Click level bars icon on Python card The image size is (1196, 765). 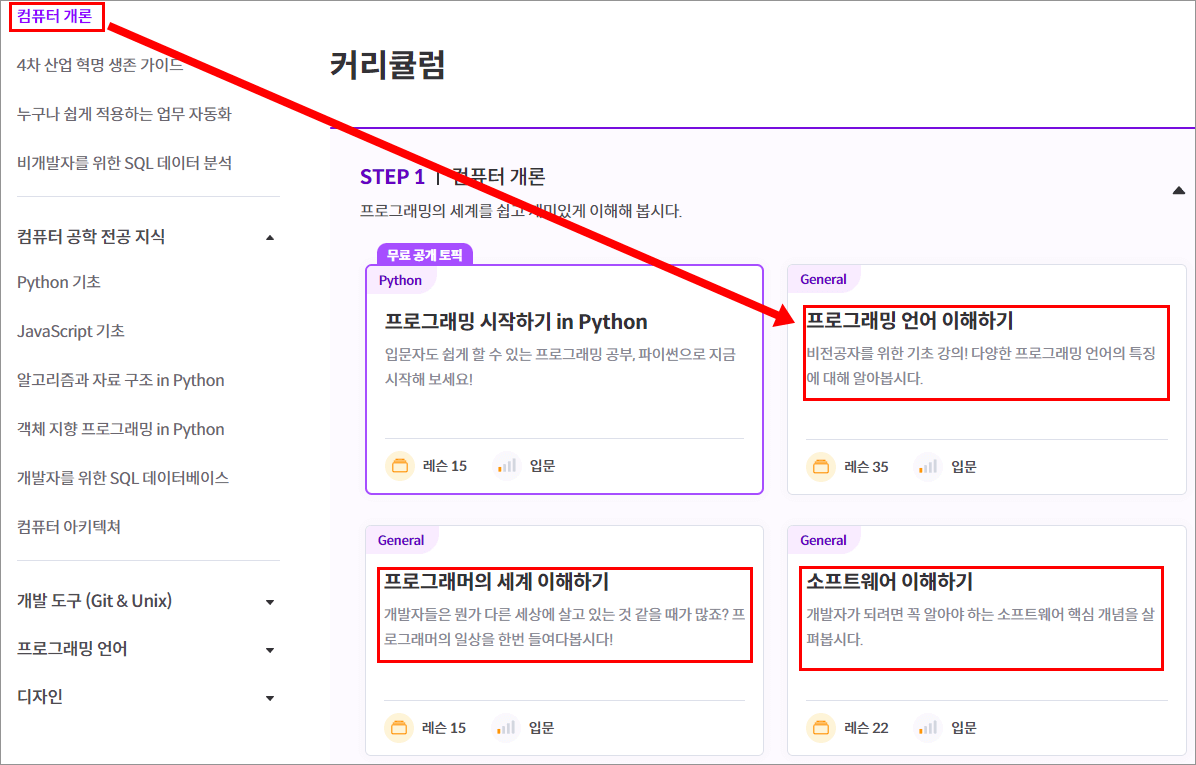507,466
